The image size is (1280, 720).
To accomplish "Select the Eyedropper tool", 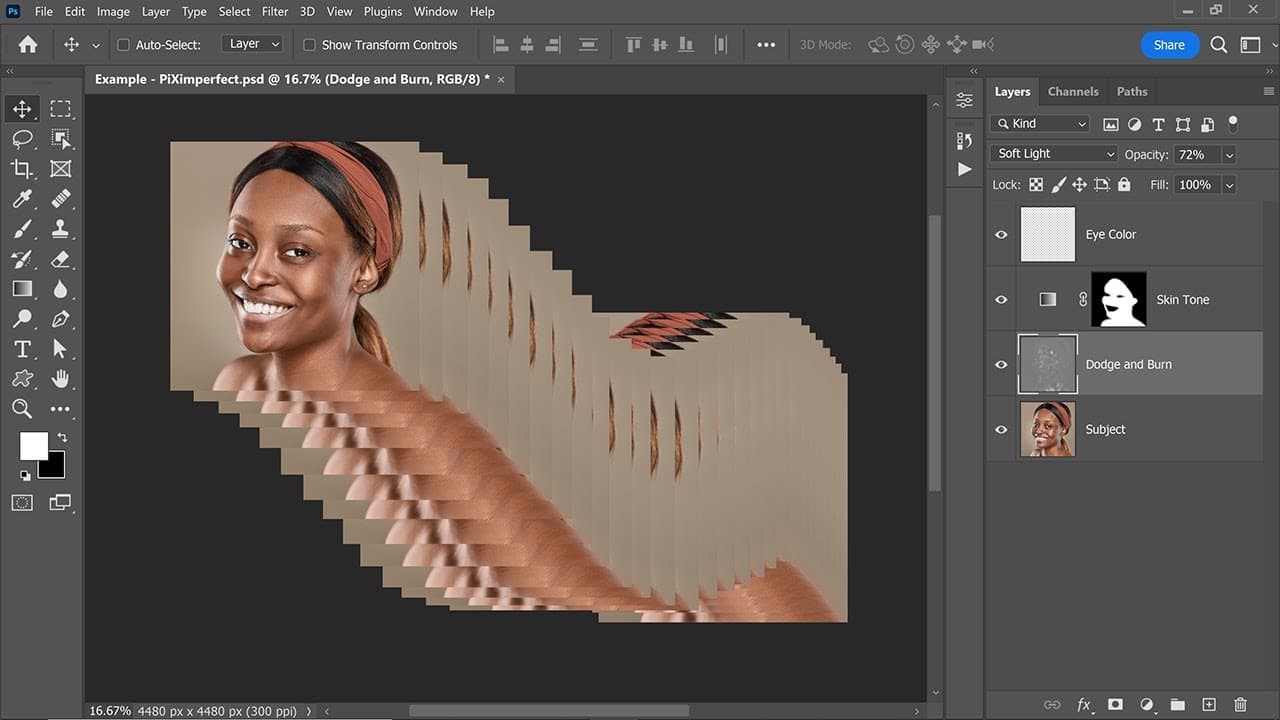I will coord(22,199).
